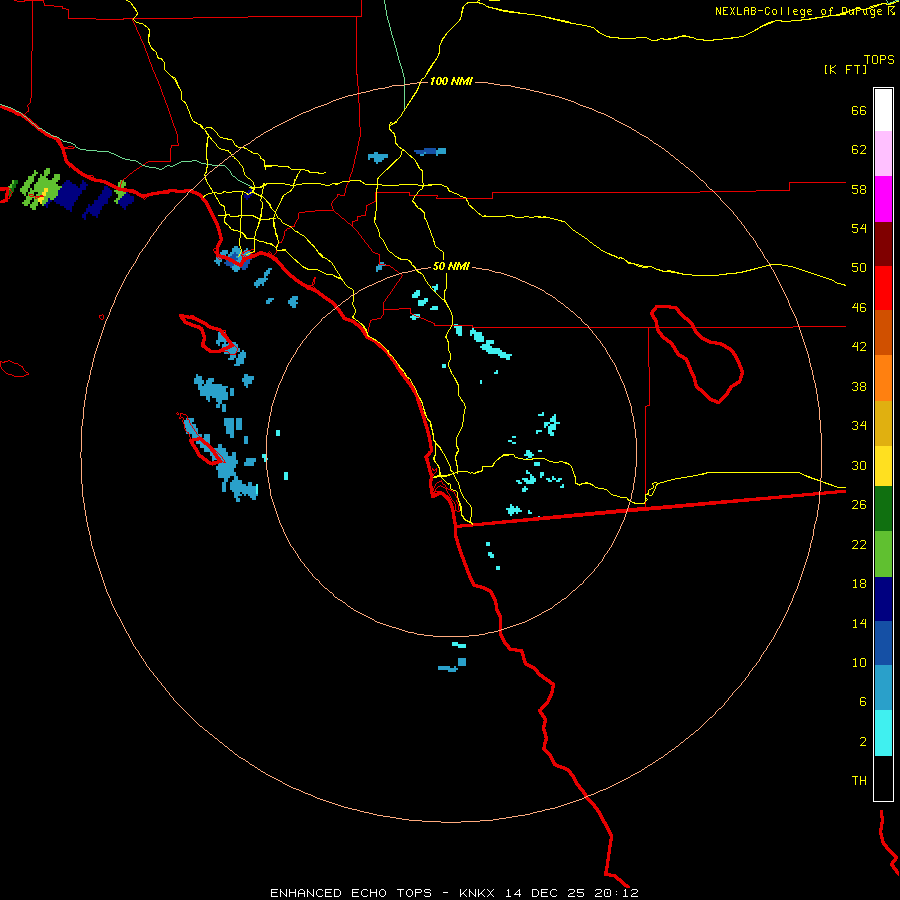Click the 'ENHANCED ECHO TOPS' product title

tap(351, 893)
